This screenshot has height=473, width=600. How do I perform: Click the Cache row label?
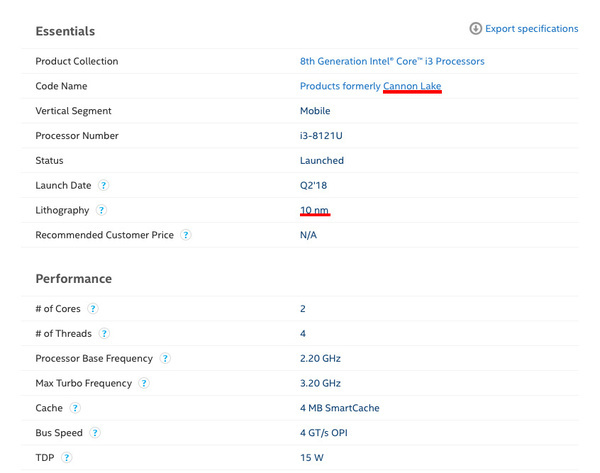(49, 408)
